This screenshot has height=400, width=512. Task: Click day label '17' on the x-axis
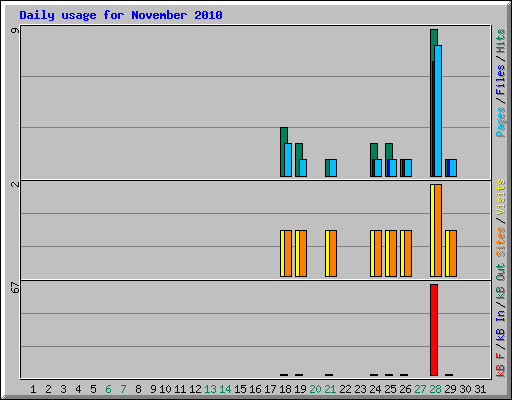tap(270, 389)
